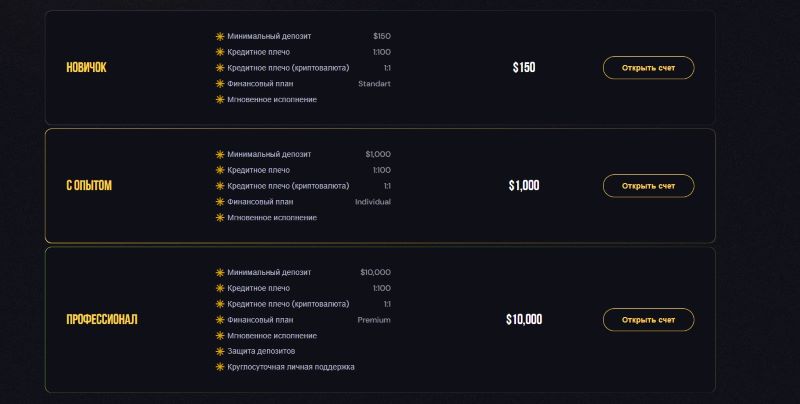Click the Standart financial plan value
Image resolution: width=800 pixels, height=404 pixels.
pyautogui.click(x=374, y=84)
